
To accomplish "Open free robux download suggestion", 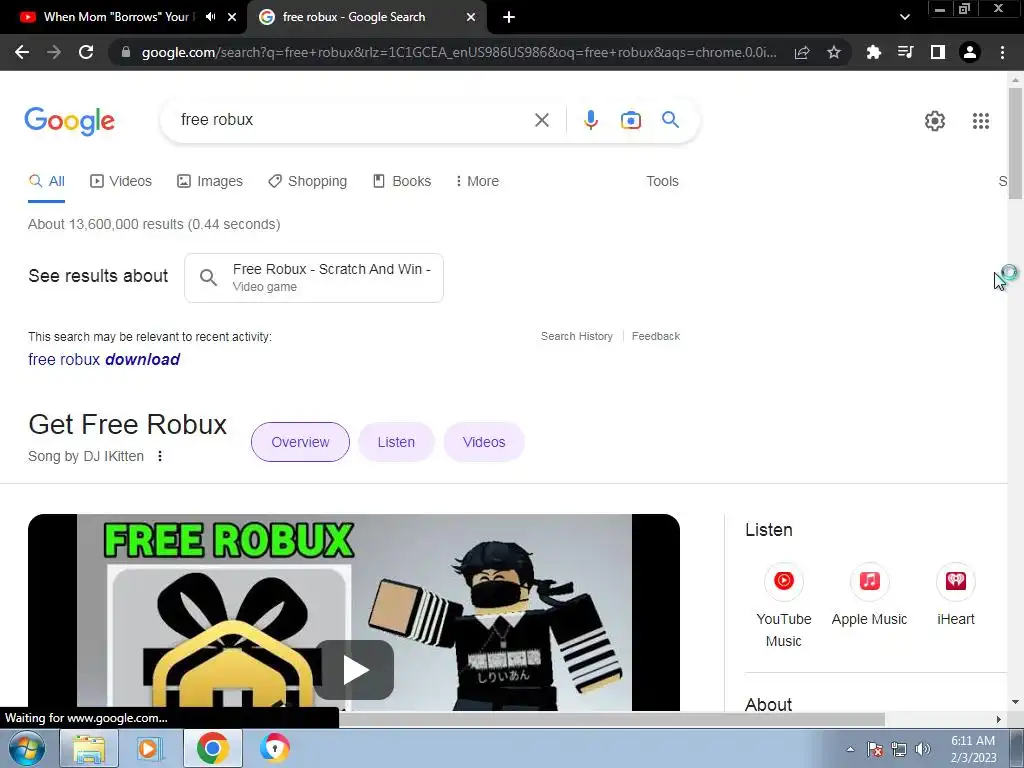I will 104,359.
